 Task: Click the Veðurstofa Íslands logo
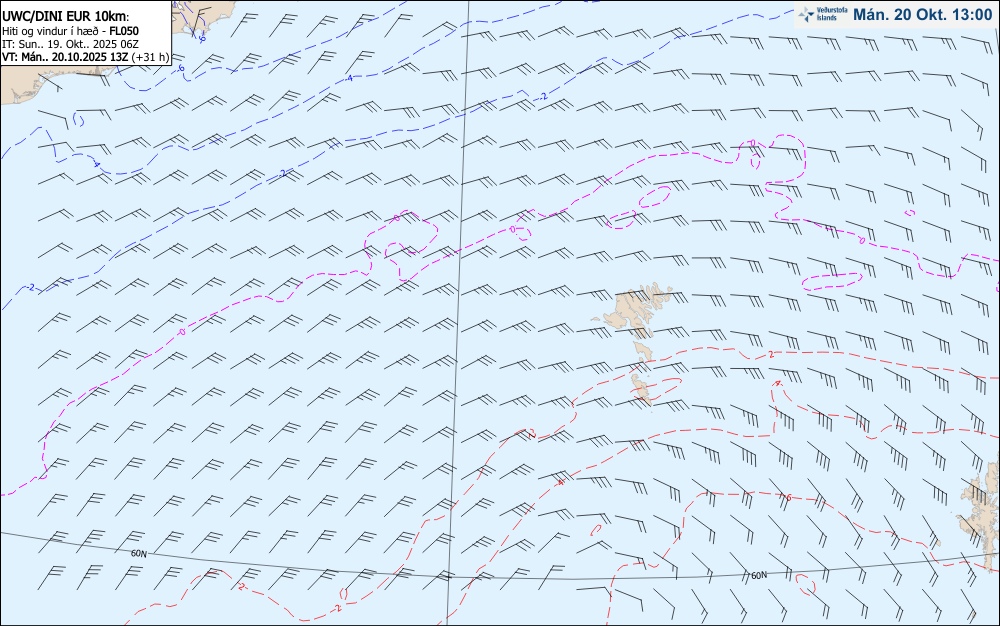pyautogui.click(x=823, y=15)
